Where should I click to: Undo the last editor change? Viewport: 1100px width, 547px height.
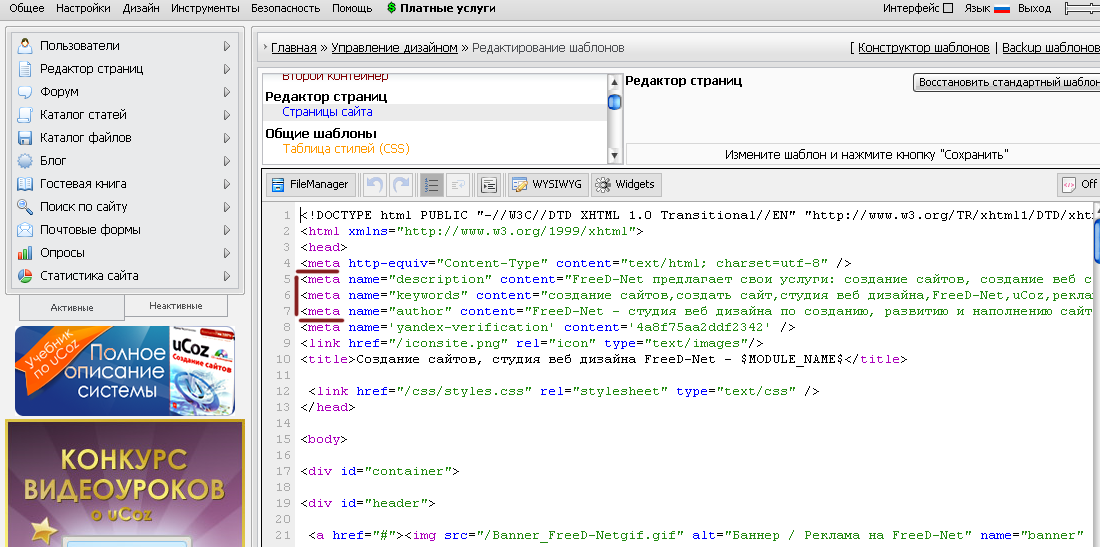click(x=375, y=184)
